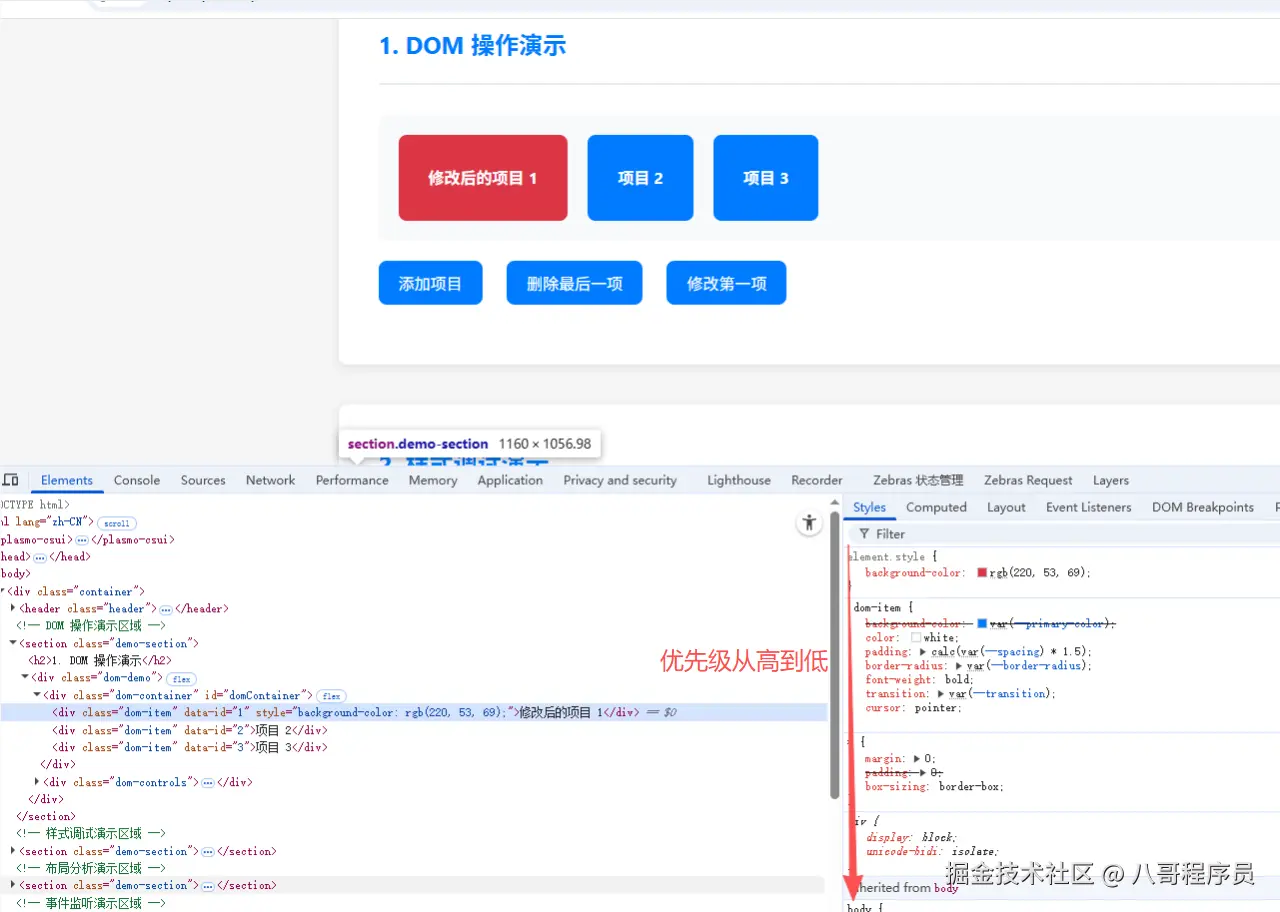Select the h2 "1. DOM 操作演示" DOM node
Image resolution: width=1280 pixels, height=912 pixels.
(99, 661)
